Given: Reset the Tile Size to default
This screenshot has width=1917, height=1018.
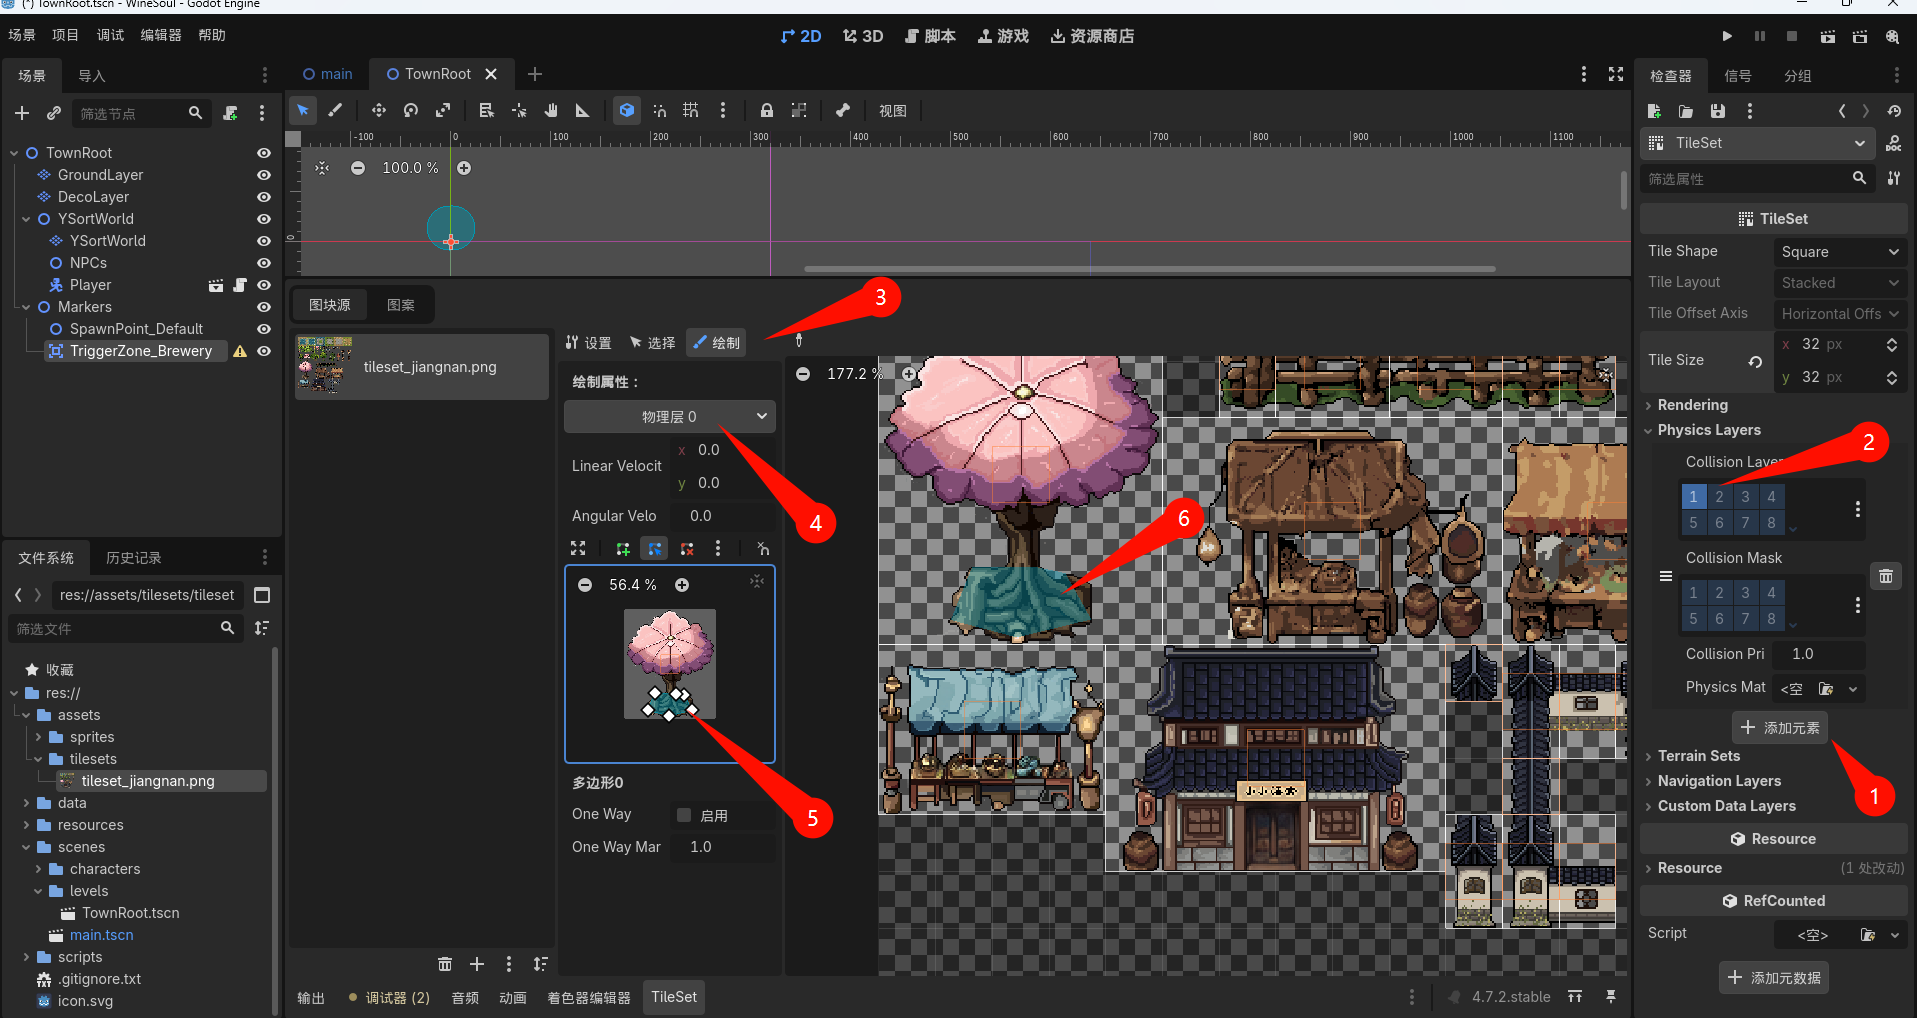Looking at the screenshot, I should [1755, 361].
